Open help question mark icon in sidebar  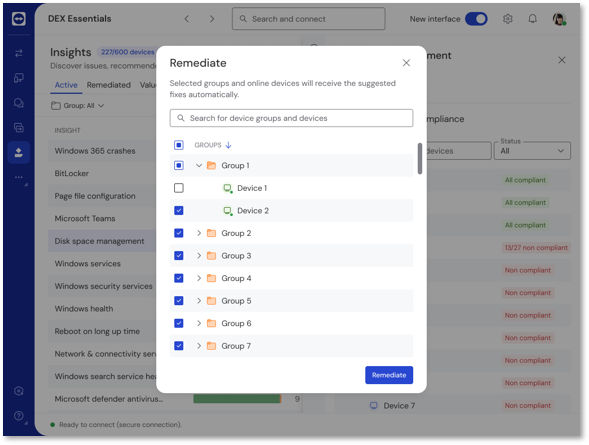point(19,416)
